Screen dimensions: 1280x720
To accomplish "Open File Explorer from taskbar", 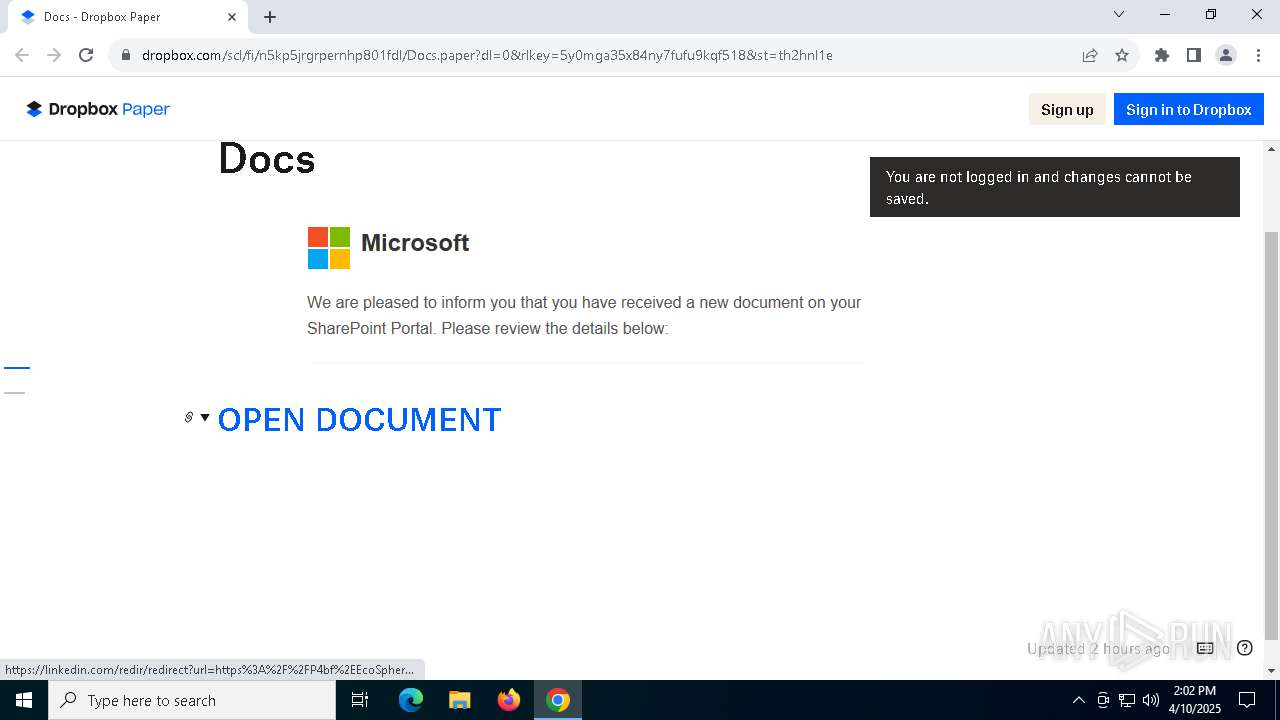I will click(460, 700).
